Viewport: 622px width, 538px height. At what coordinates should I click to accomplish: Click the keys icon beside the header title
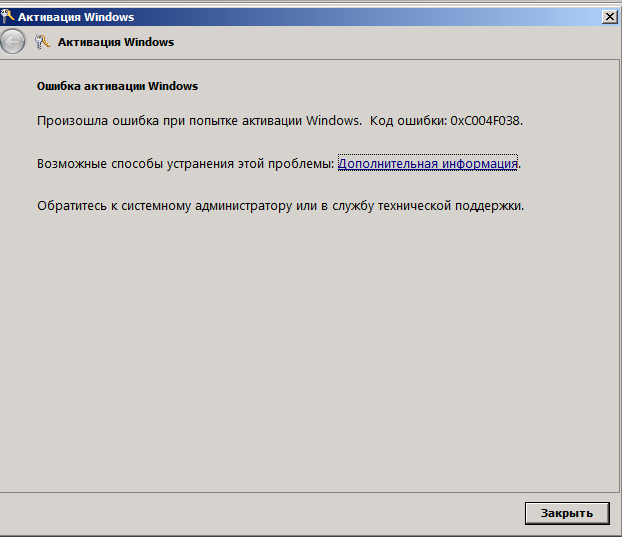(x=42, y=42)
